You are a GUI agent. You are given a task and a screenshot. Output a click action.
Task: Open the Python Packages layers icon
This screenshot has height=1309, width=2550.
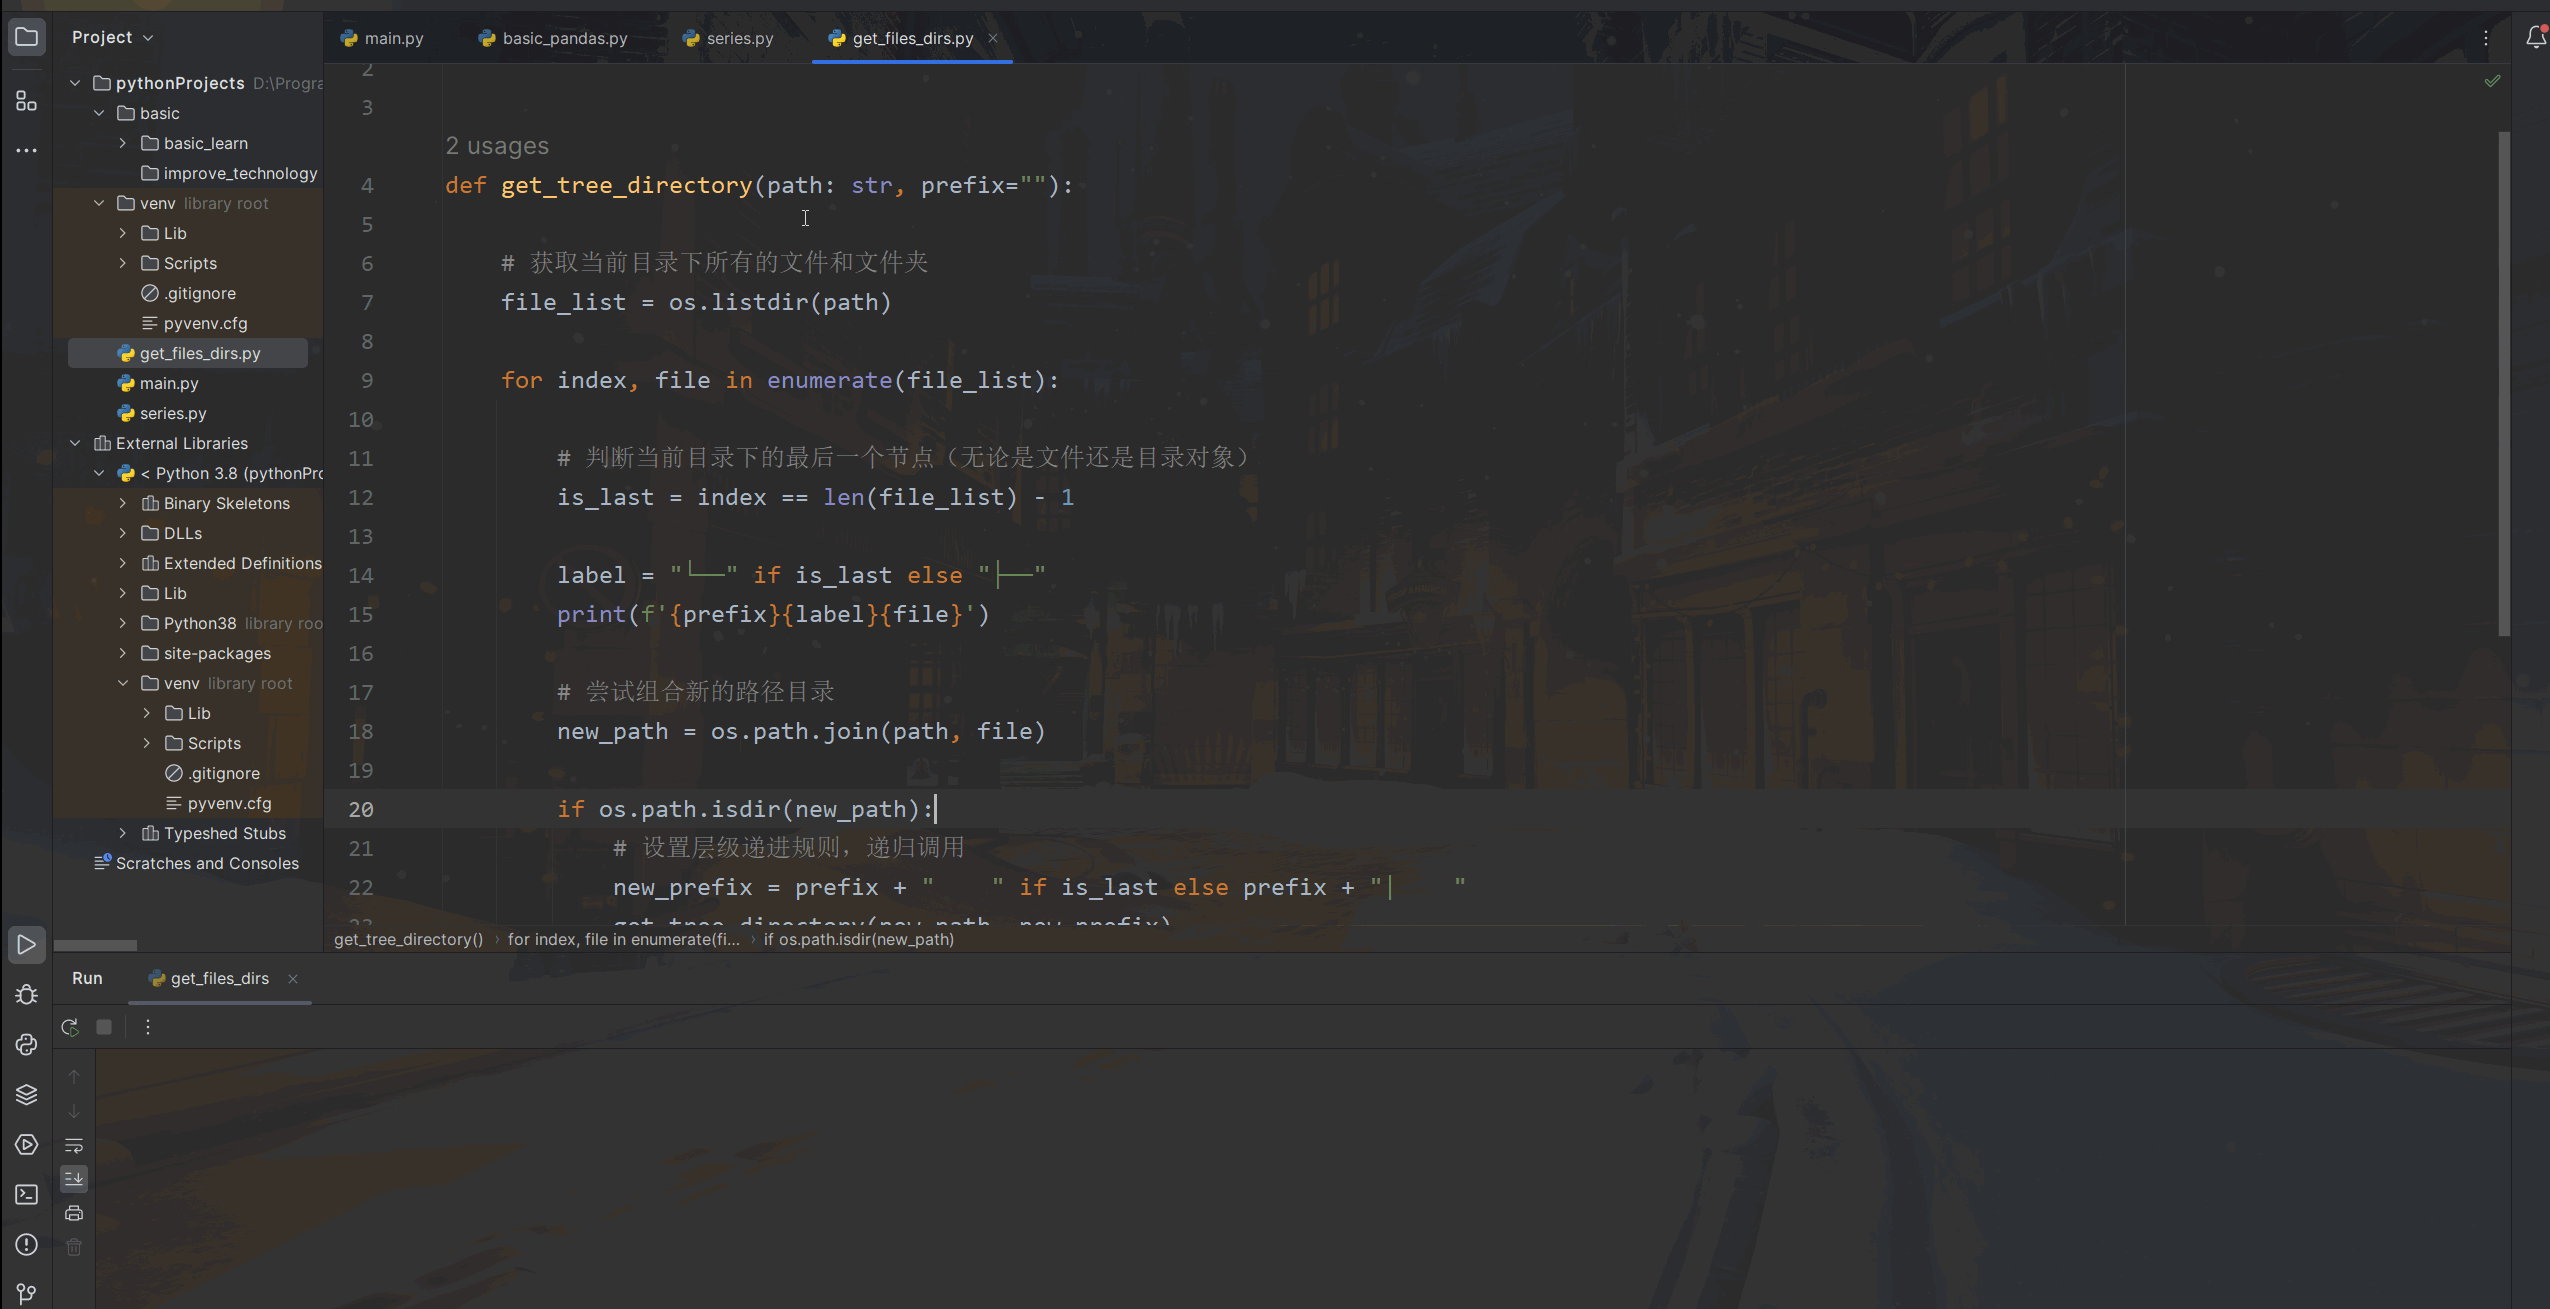point(26,1095)
